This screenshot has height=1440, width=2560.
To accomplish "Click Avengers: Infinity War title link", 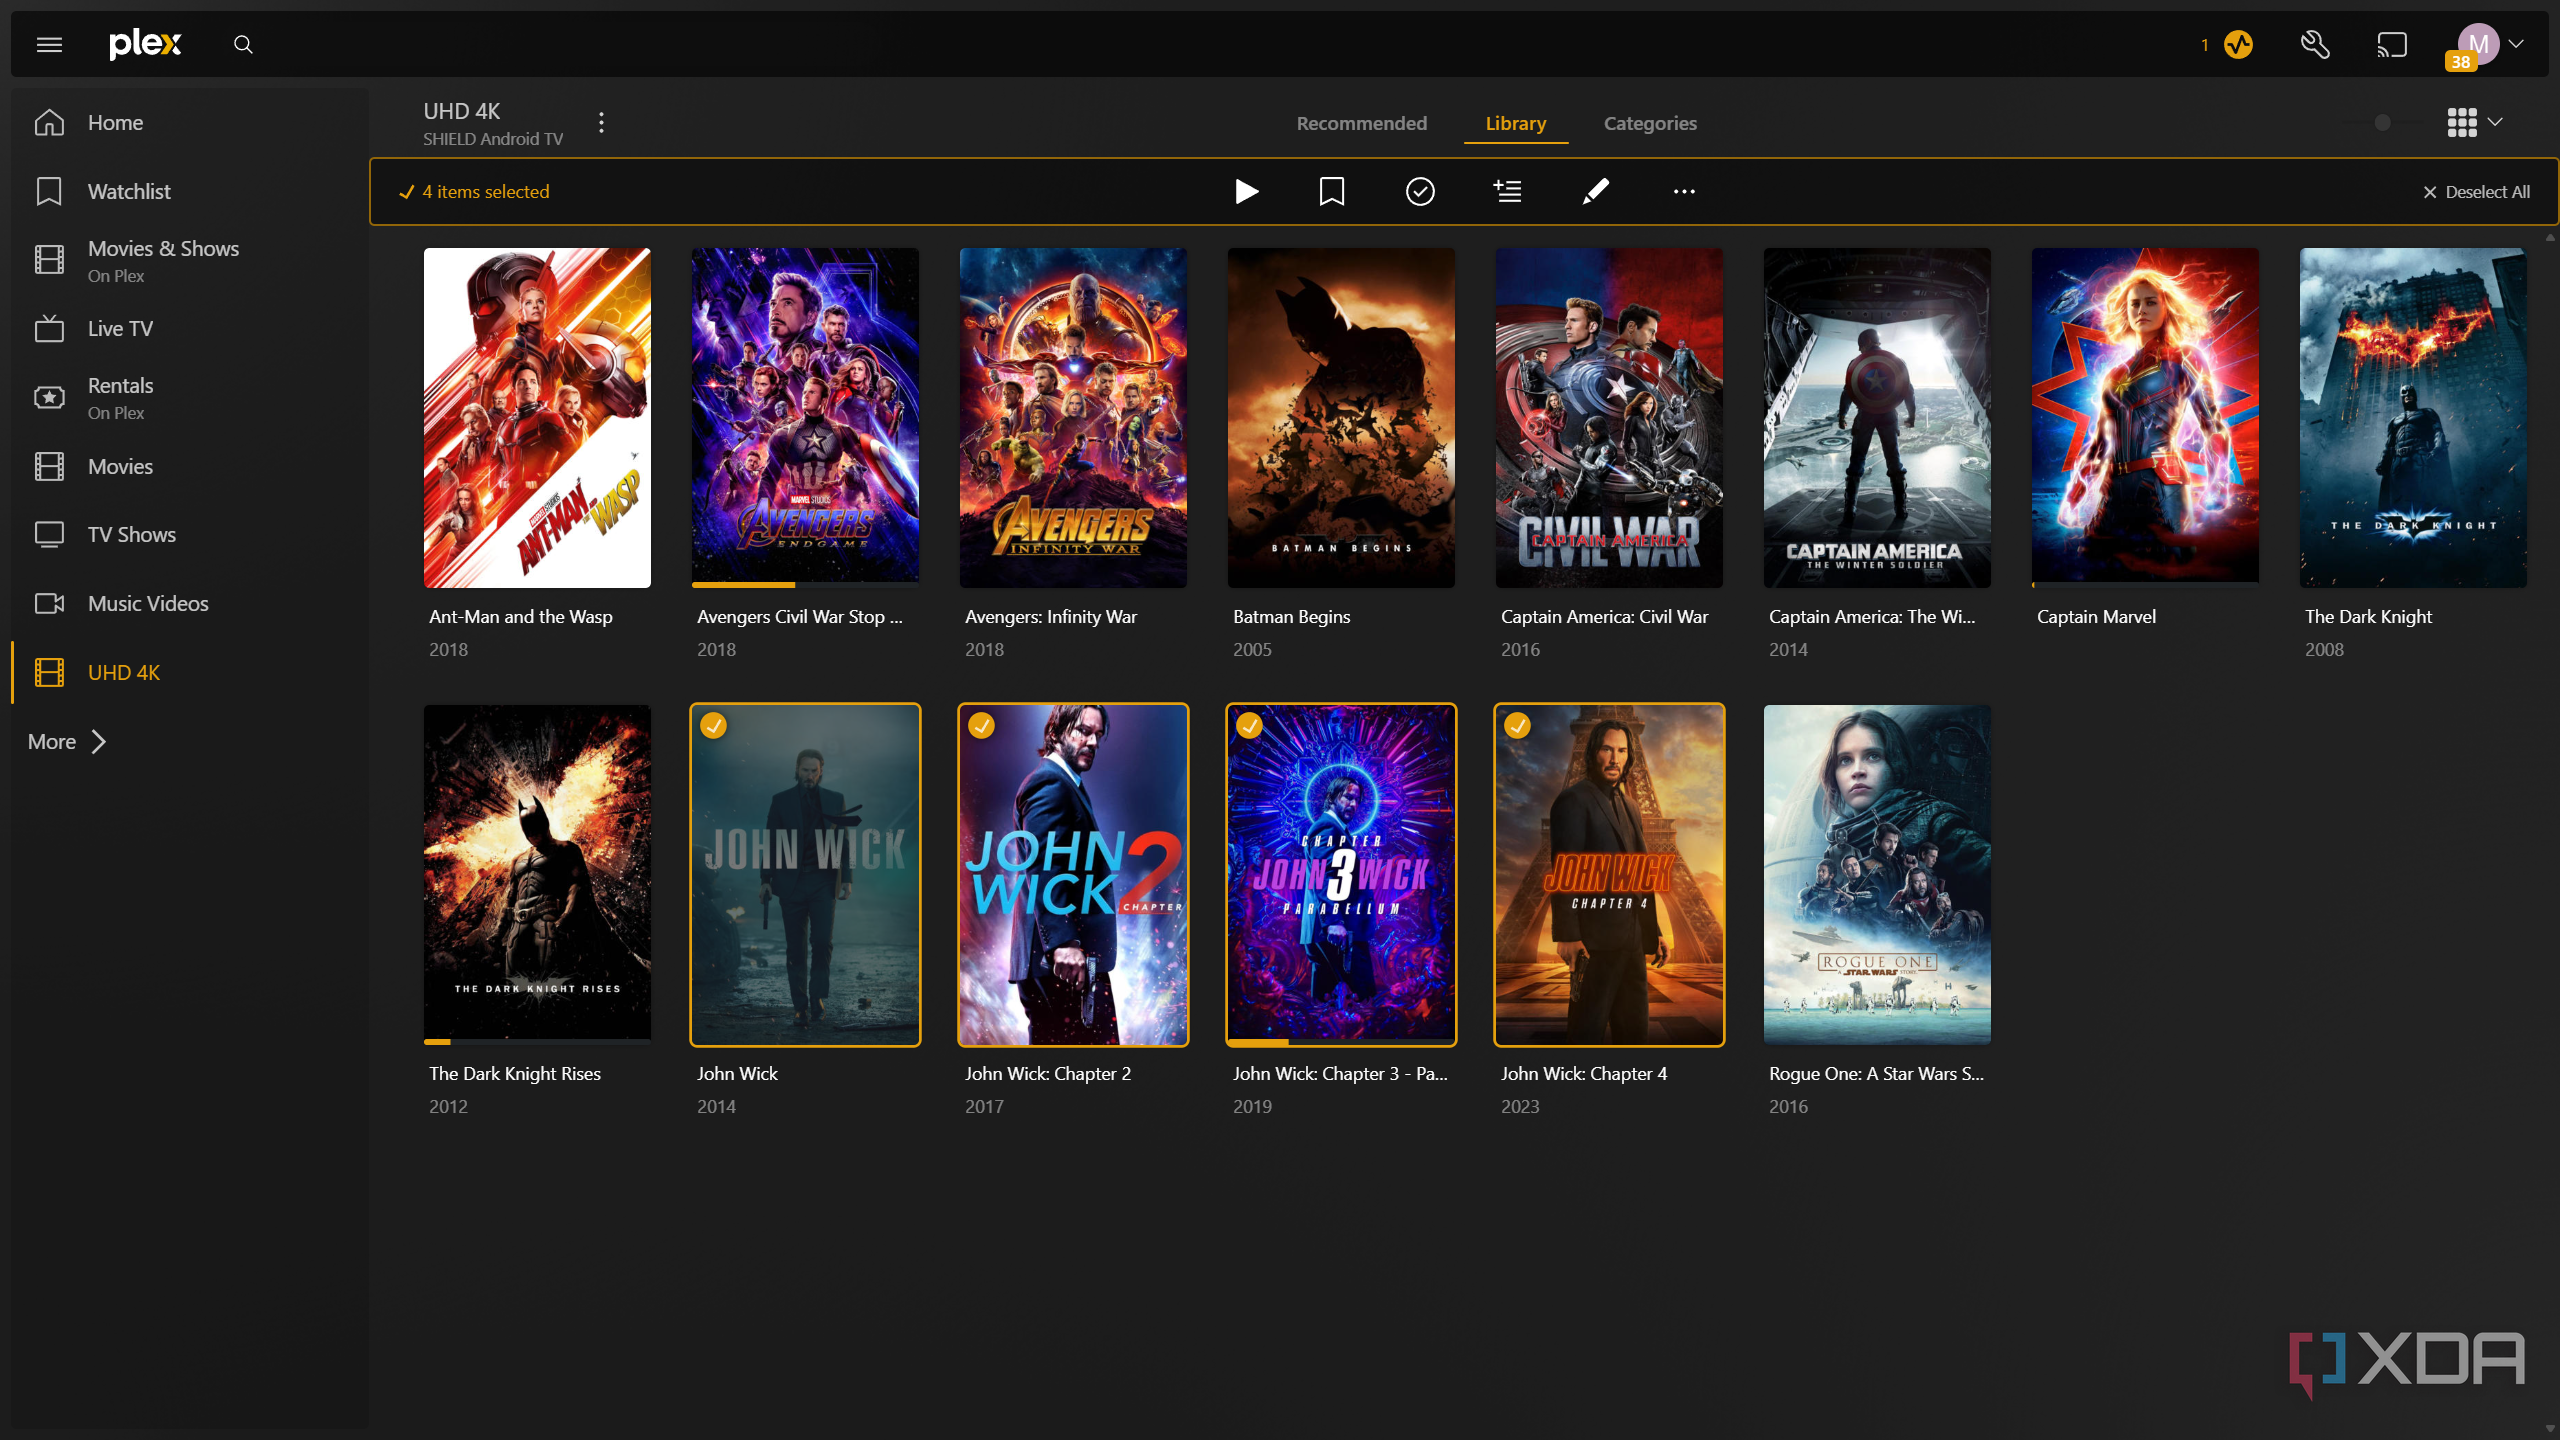I will tap(1050, 617).
